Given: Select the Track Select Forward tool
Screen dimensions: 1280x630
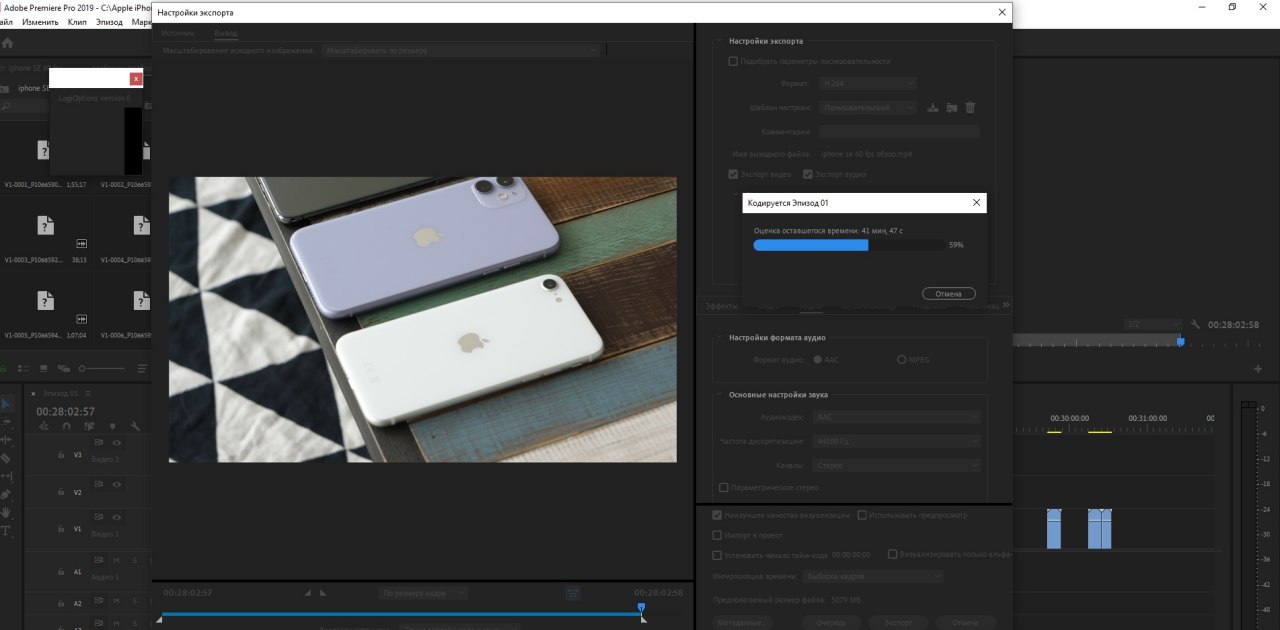Looking at the screenshot, I should pyautogui.click(x=6, y=422).
